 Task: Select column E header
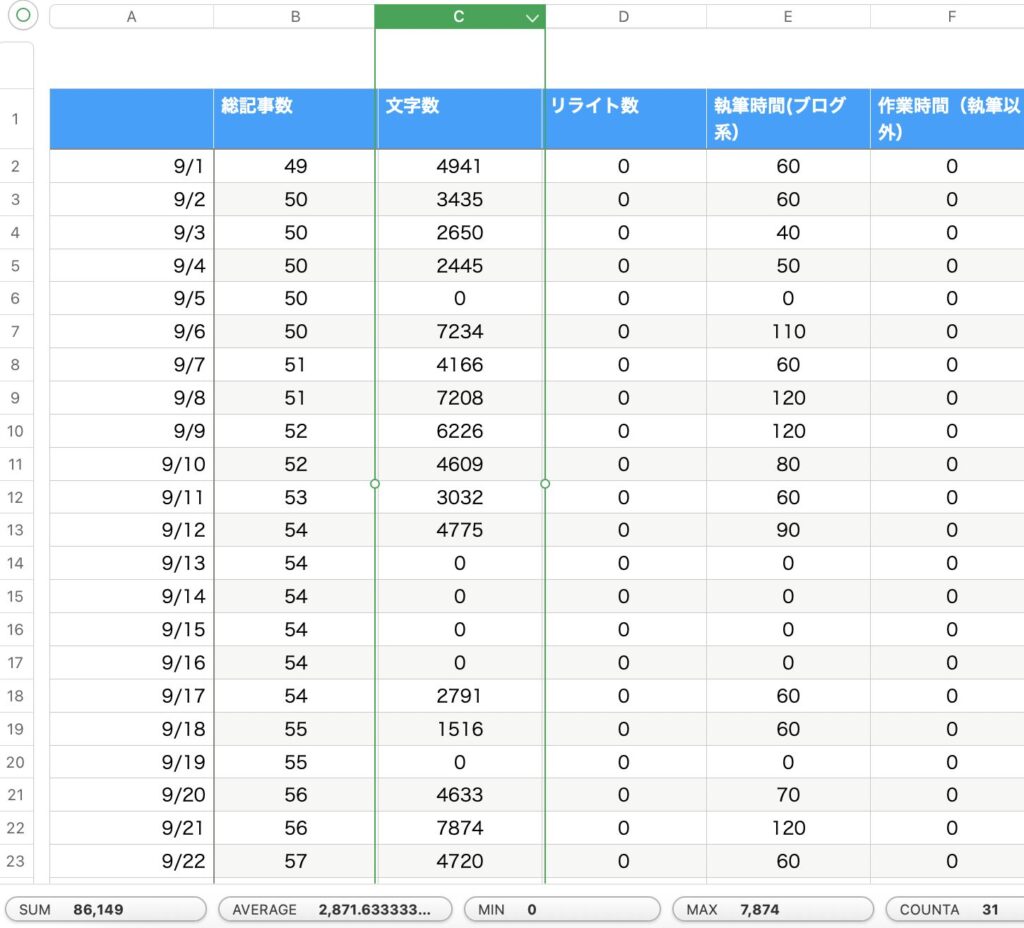pyautogui.click(x=788, y=17)
